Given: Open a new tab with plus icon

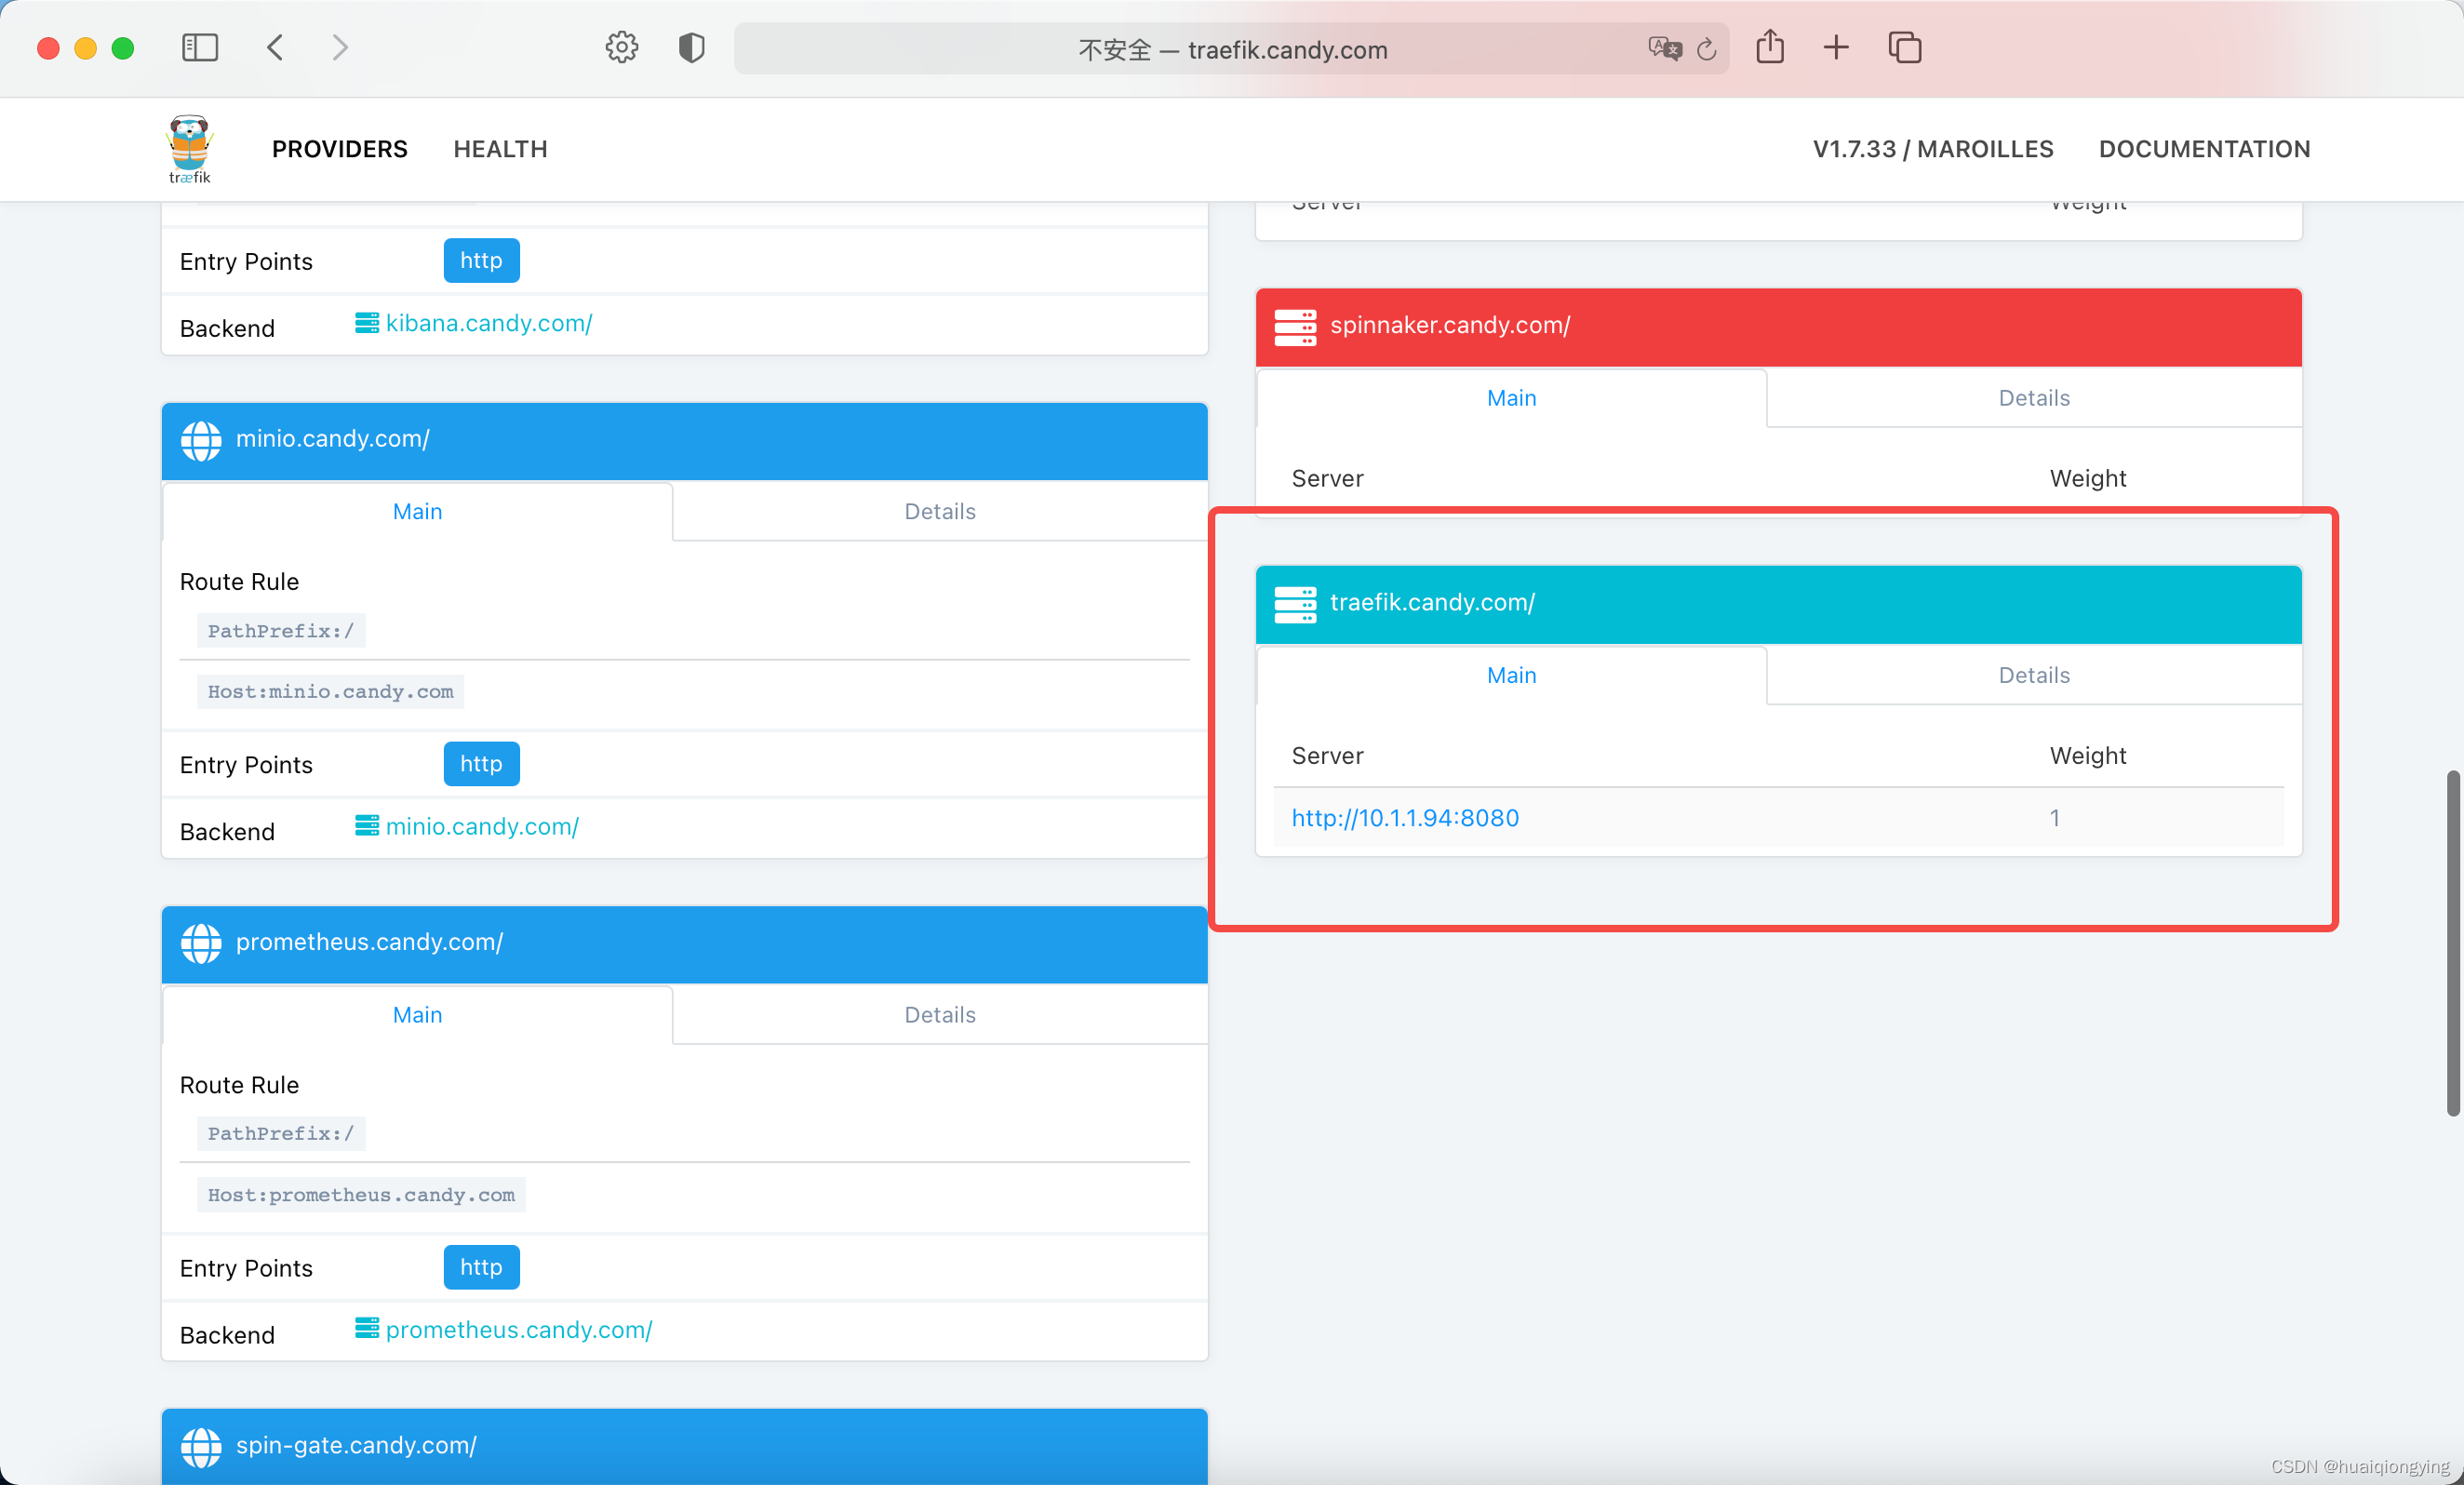Looking at the screenshot, I should click(x=1836, y=48).
